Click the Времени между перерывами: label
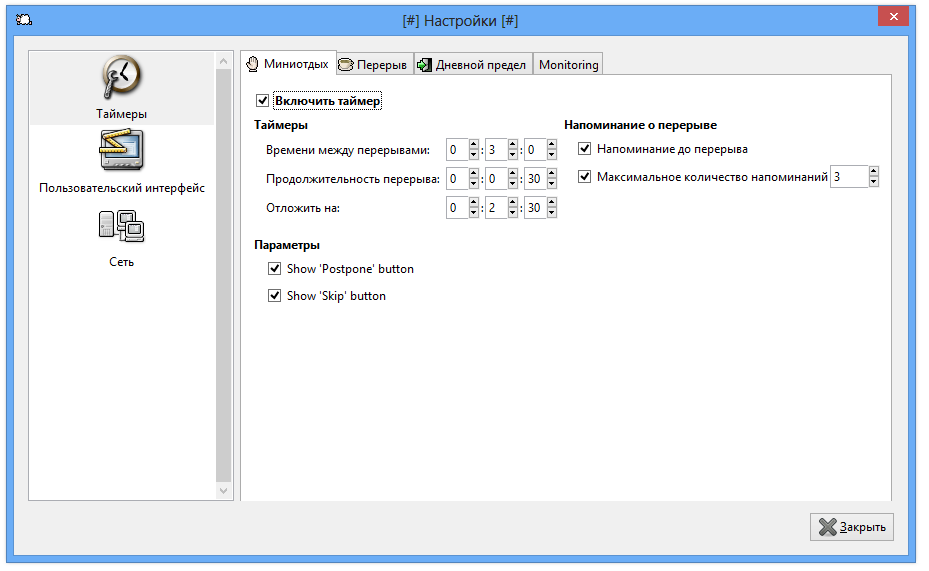 [x=348, y=150]
